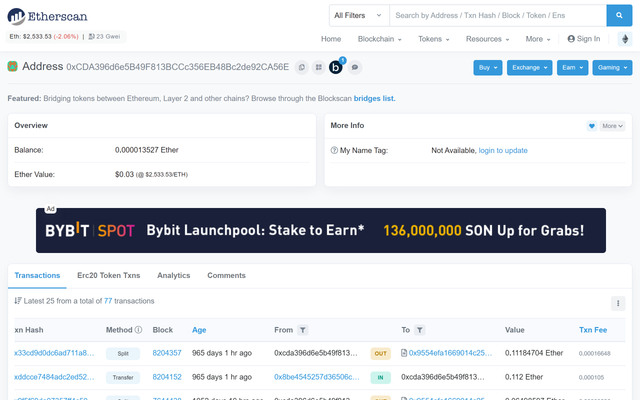Click the Split method badge
This screenshot has height=400, width=640.
(x=123, y=353)
